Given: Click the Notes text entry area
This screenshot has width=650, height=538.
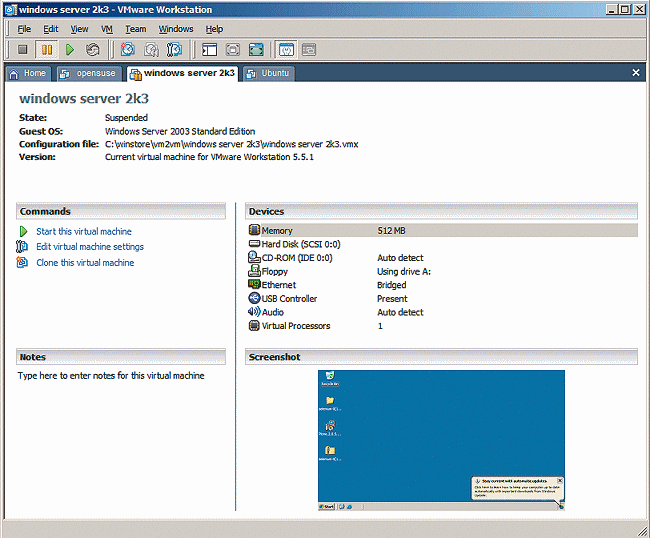Looking at the screenshot, I should pyautogui.click(x=110, y=377).
